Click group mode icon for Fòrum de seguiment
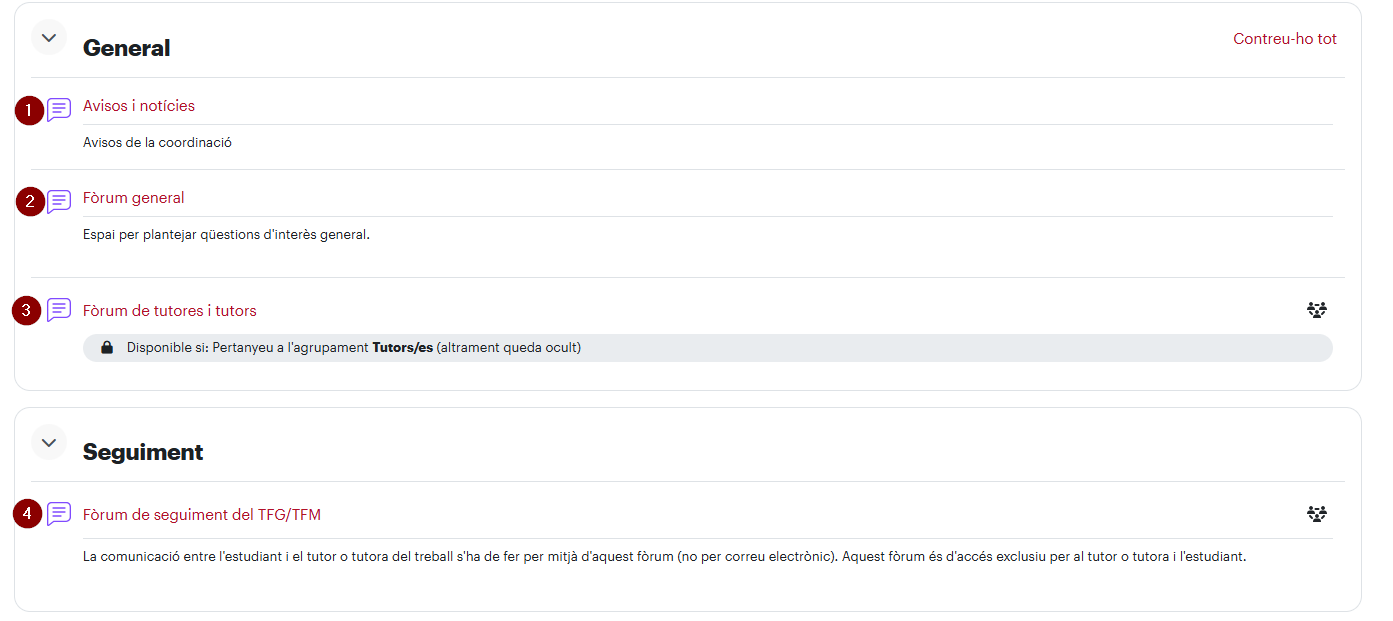 tap(1317, 514)
